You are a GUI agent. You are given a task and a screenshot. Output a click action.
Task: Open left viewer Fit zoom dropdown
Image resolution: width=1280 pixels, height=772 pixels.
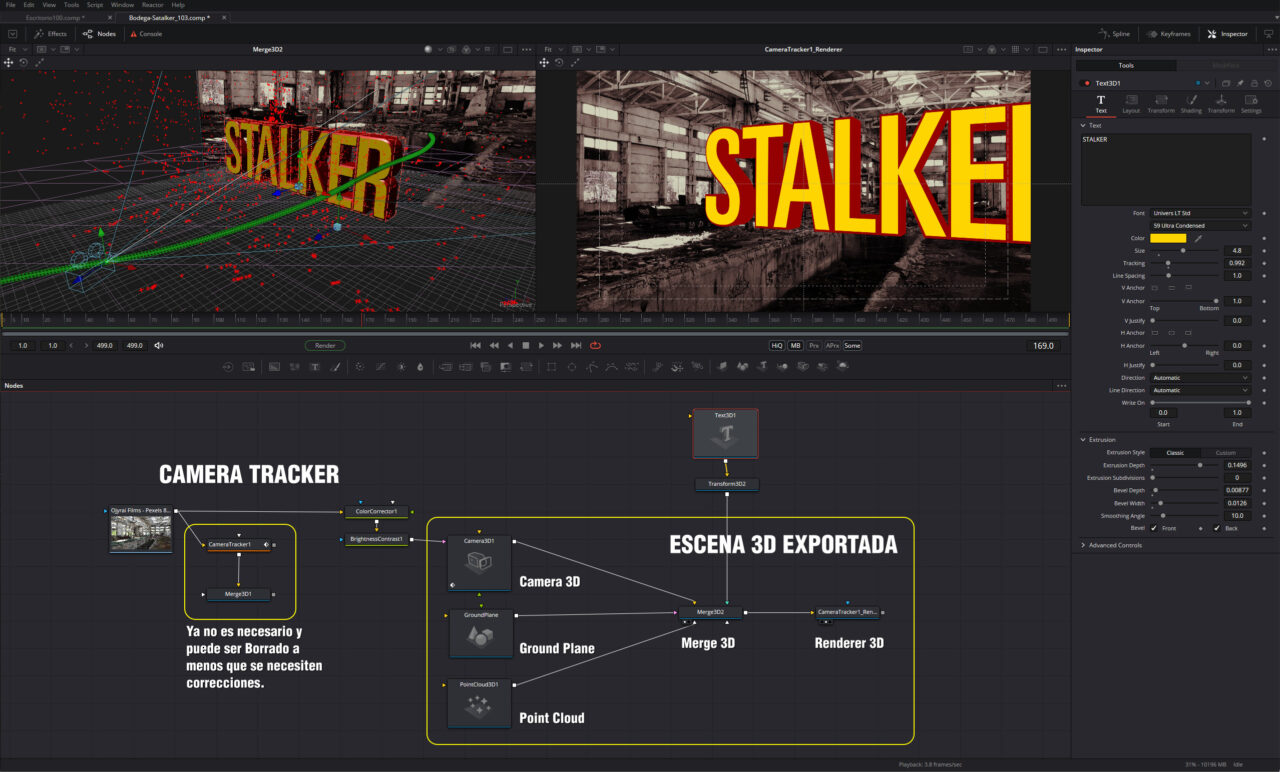17,49
